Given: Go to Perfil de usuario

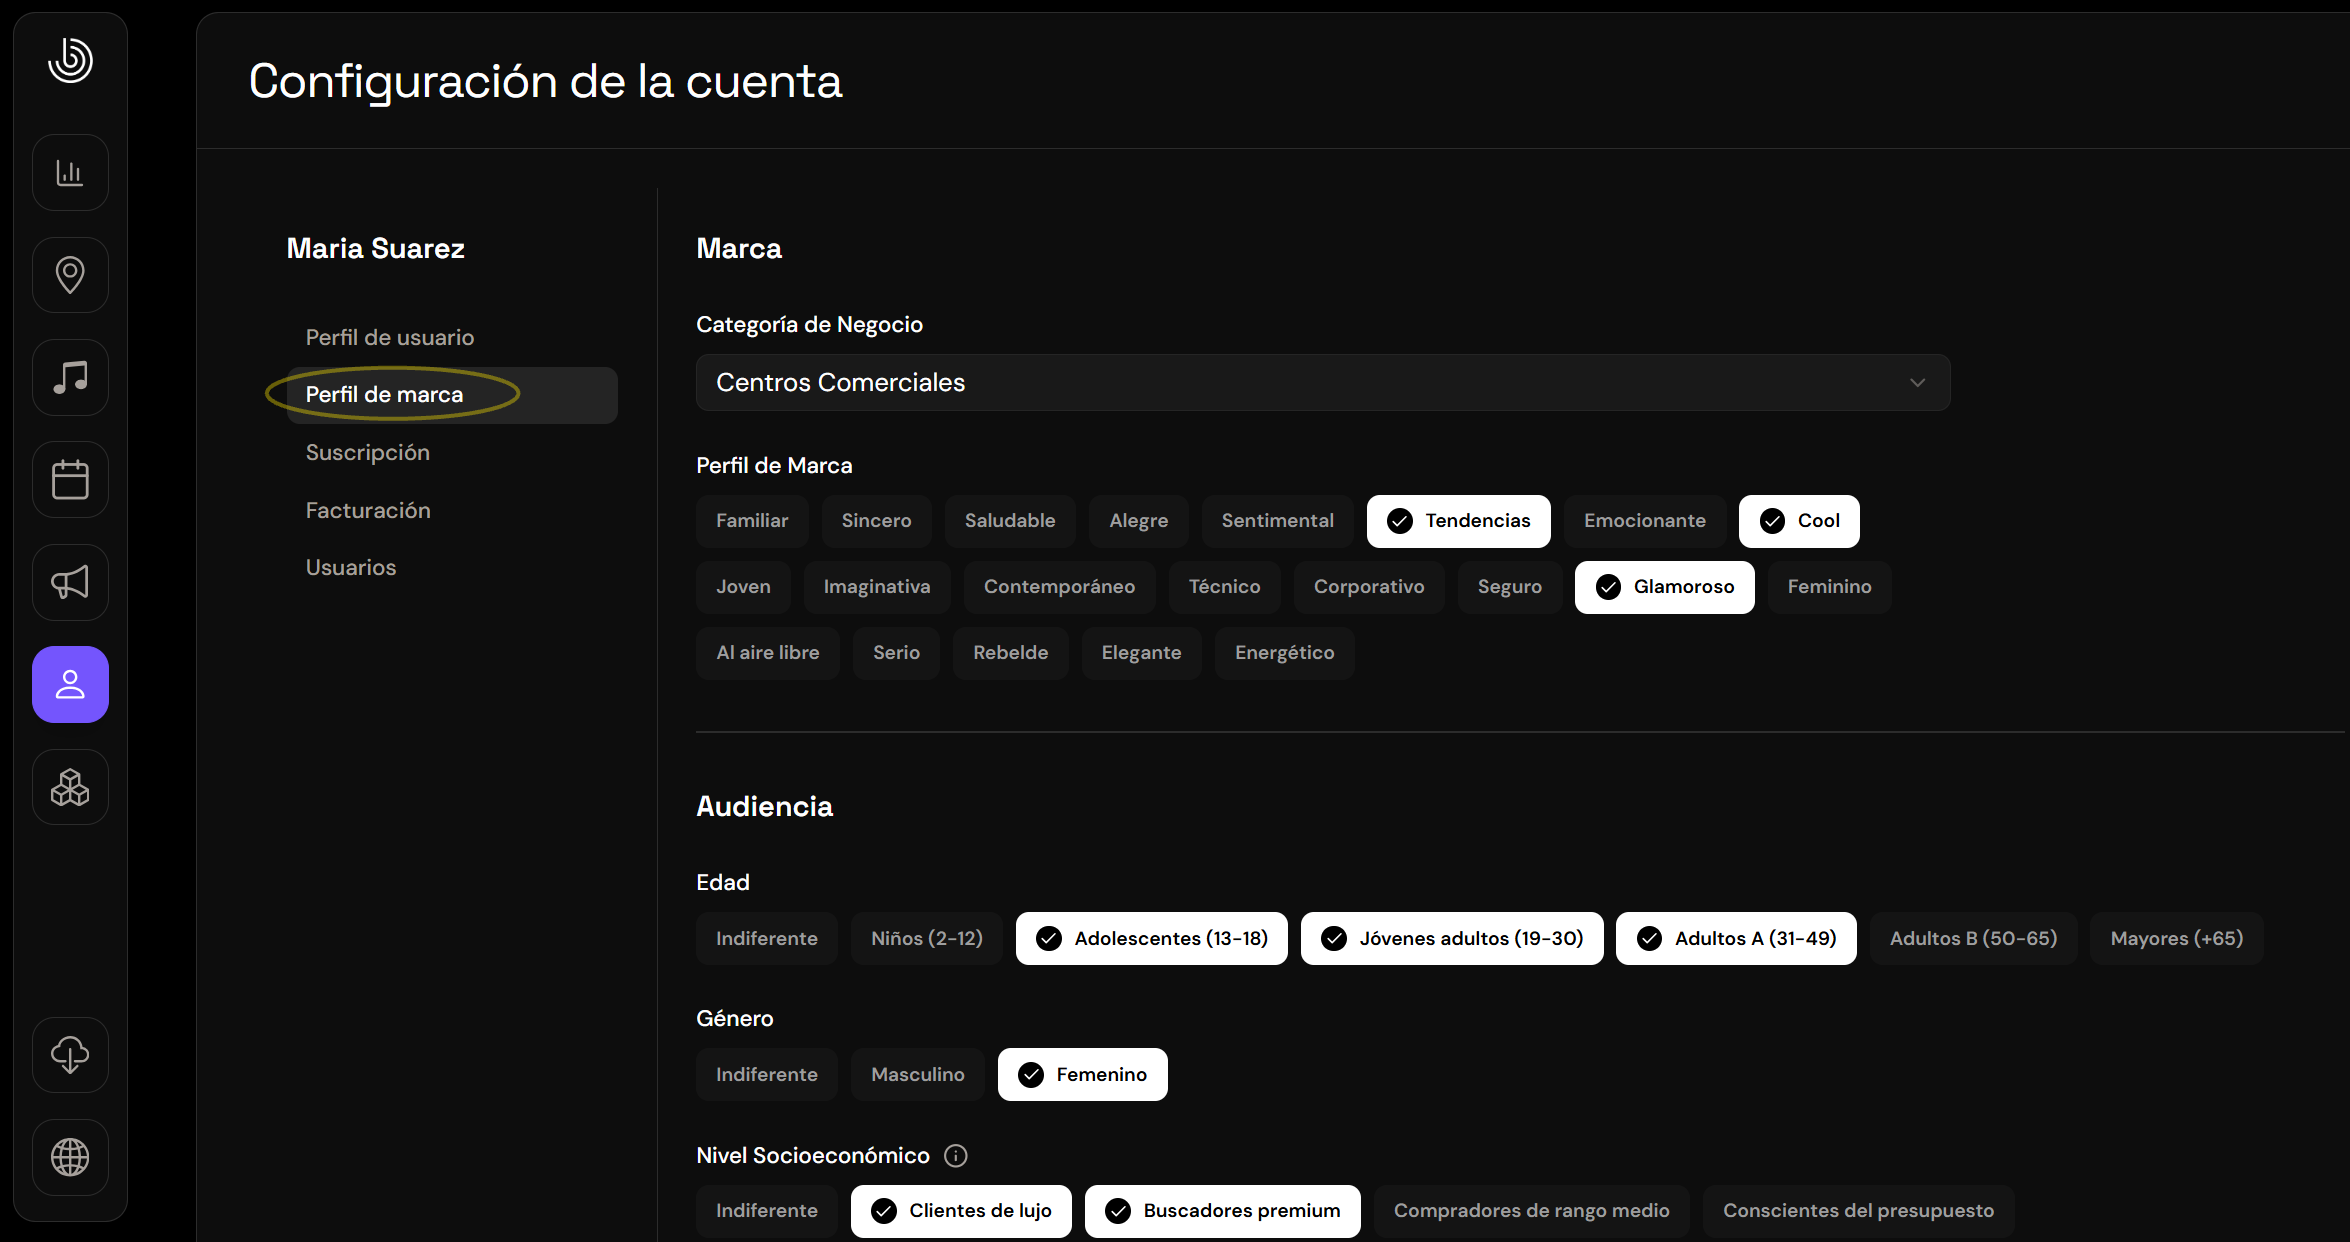Looking at the screenshot, I should [390, 338].
